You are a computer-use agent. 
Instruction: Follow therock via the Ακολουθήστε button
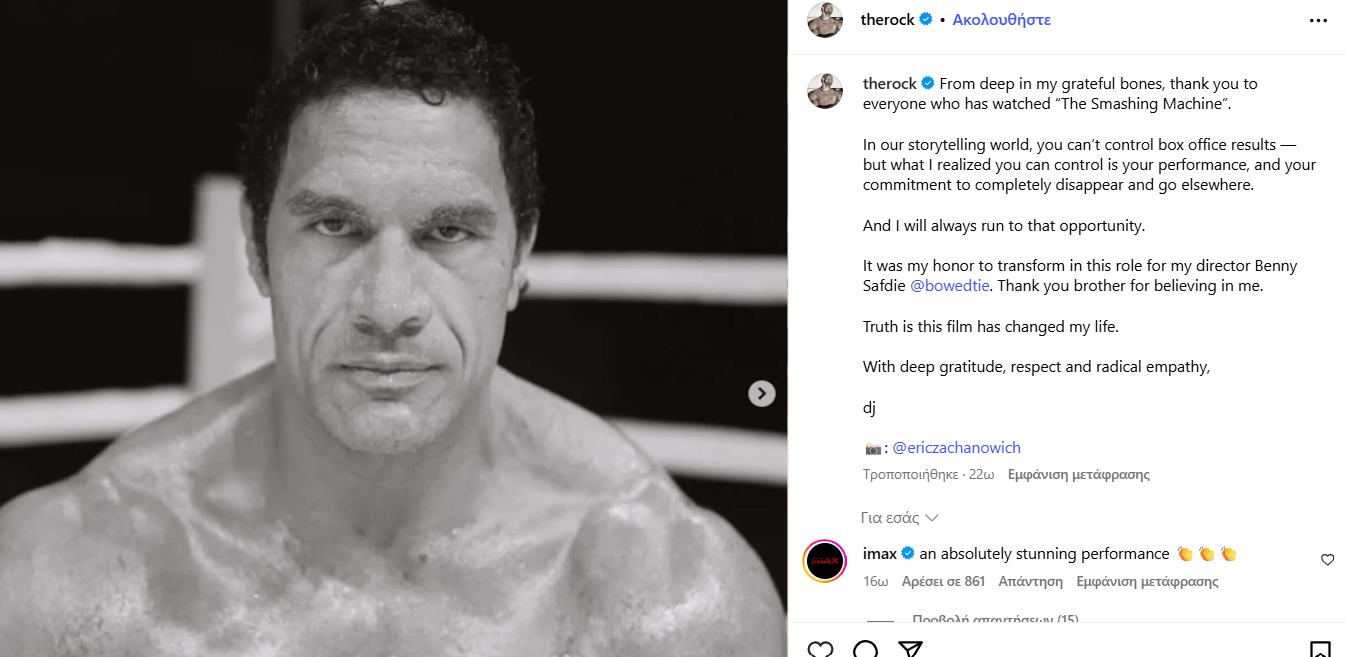tap(1001, 20)
